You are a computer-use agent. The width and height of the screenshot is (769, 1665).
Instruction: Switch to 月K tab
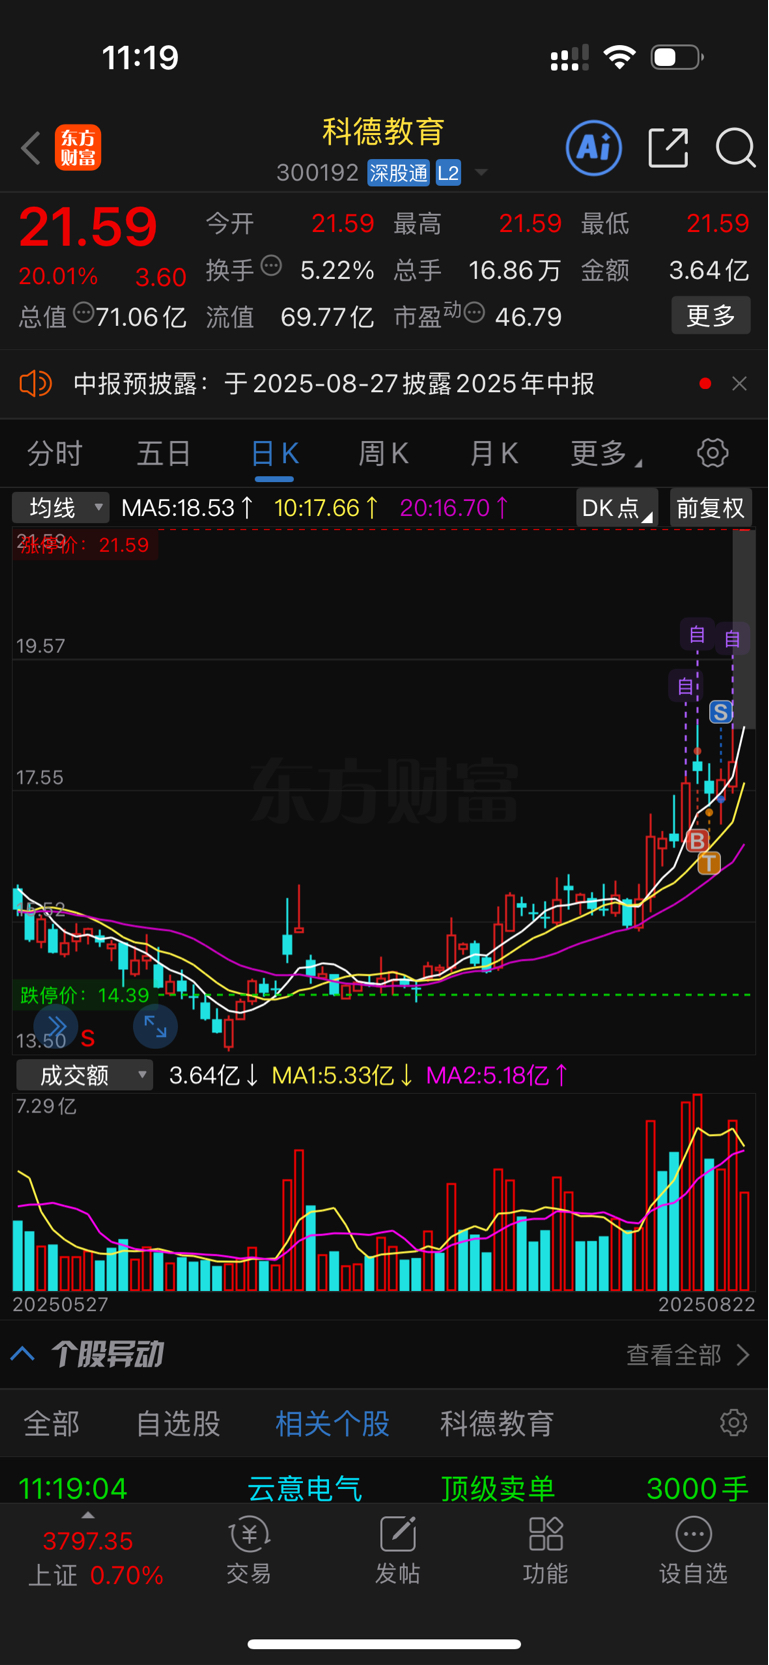click(x=494, y=454)
